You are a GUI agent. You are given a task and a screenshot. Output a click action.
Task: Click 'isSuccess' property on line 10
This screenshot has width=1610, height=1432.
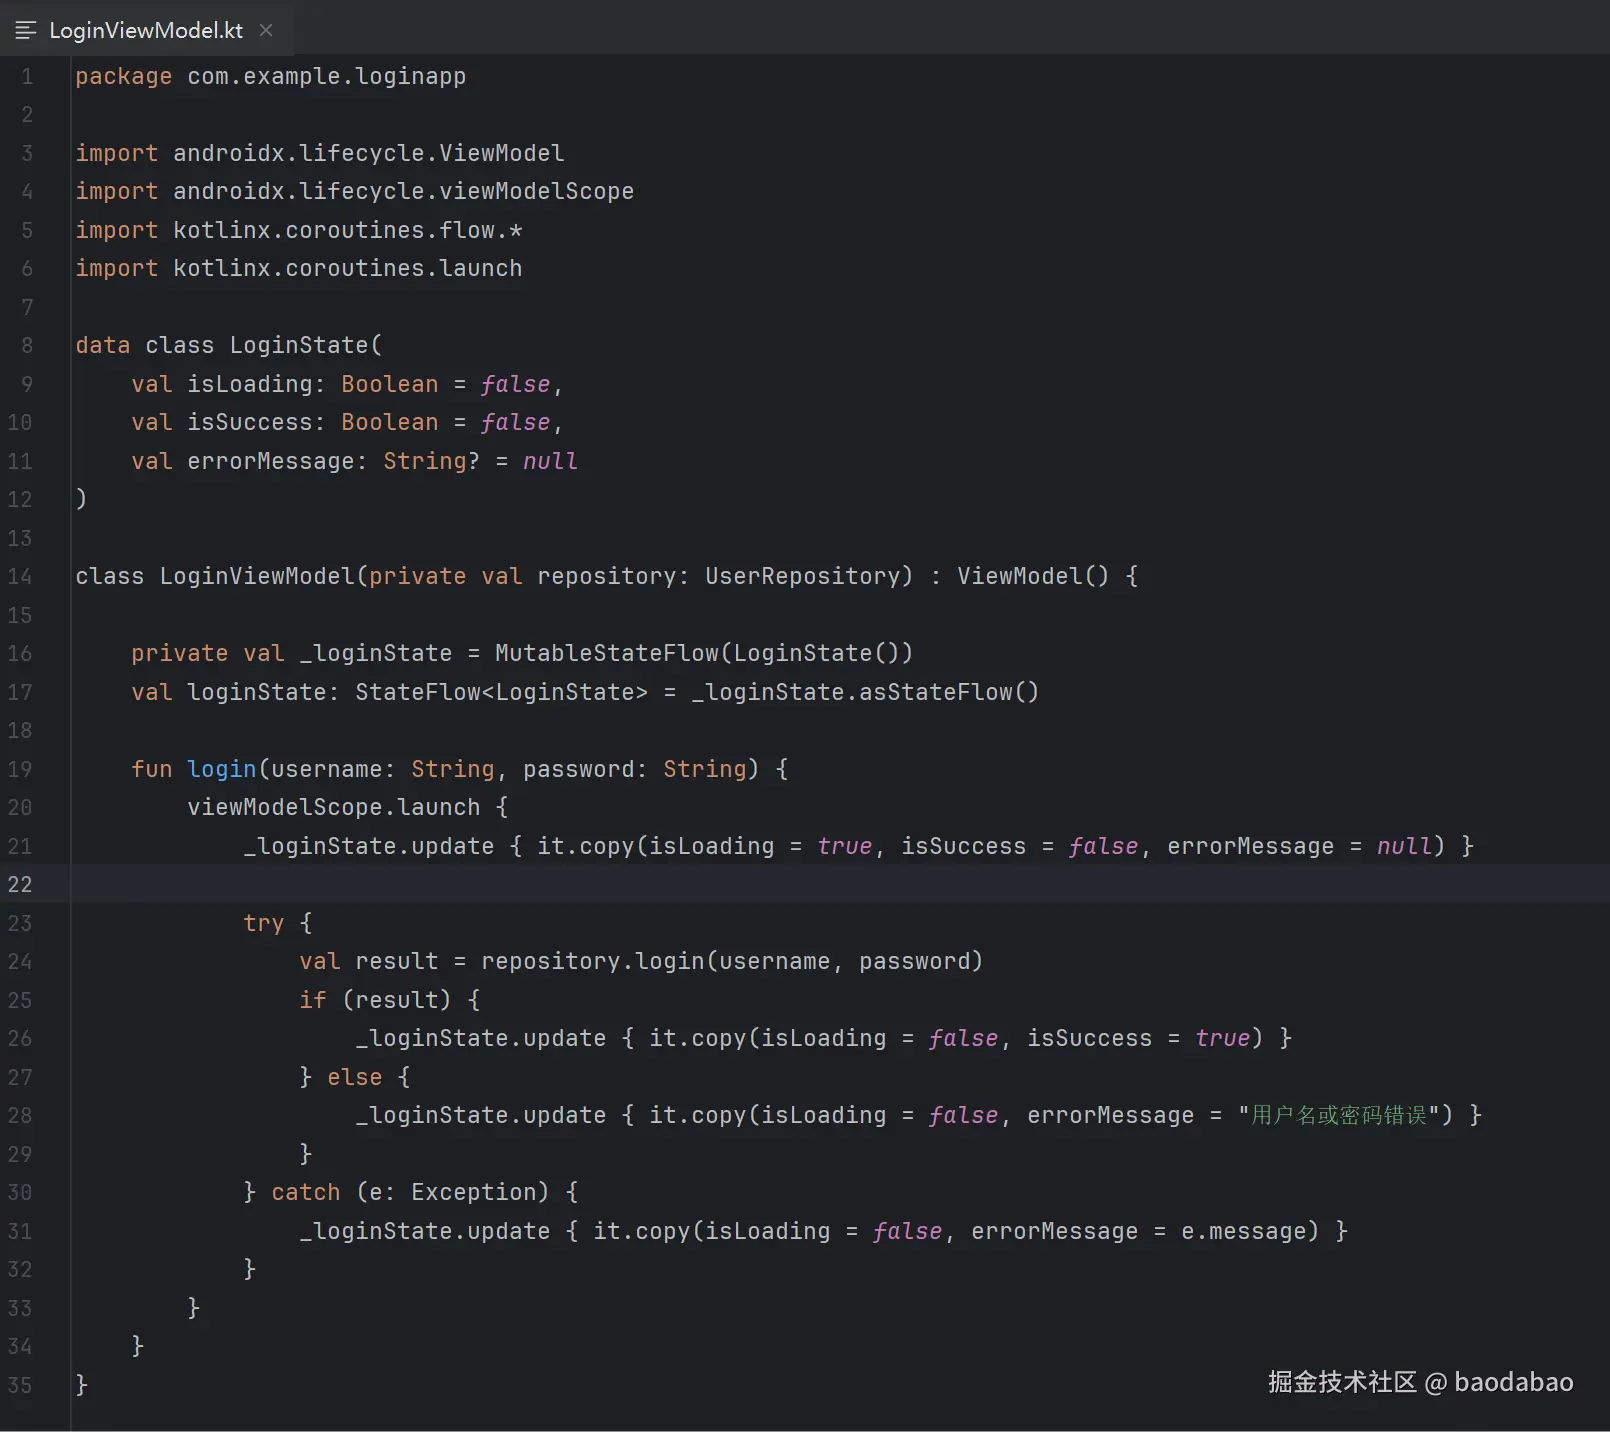pos(250,422)
